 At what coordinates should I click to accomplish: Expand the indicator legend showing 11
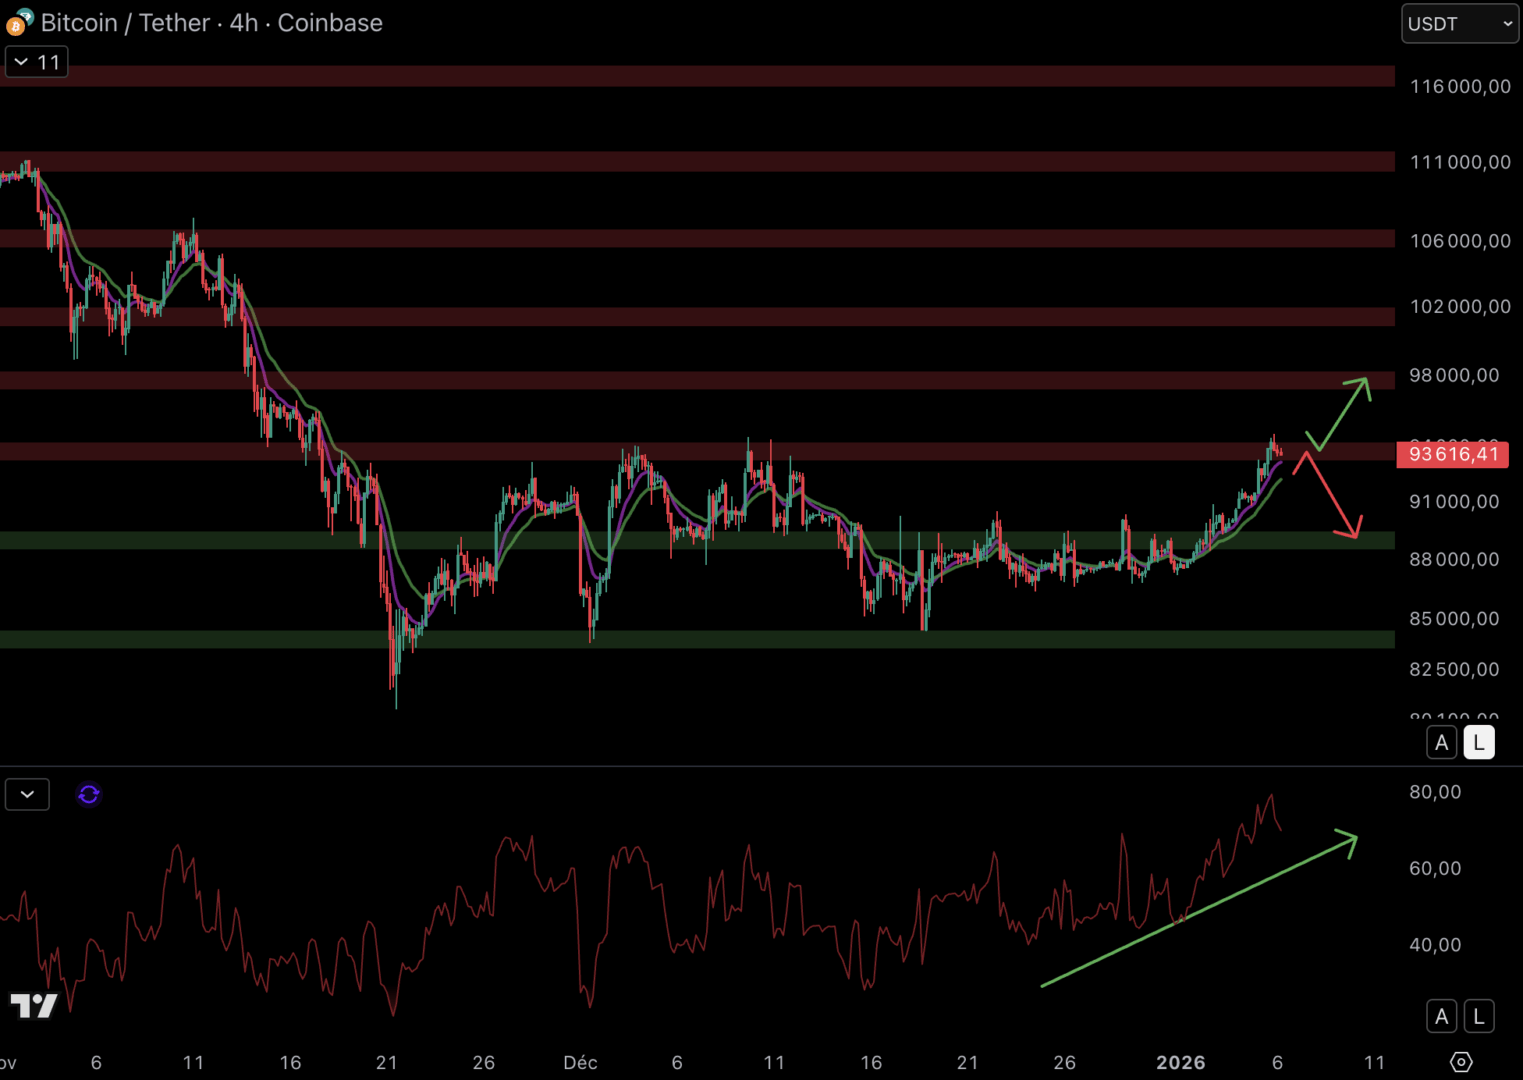click(37, 62)
